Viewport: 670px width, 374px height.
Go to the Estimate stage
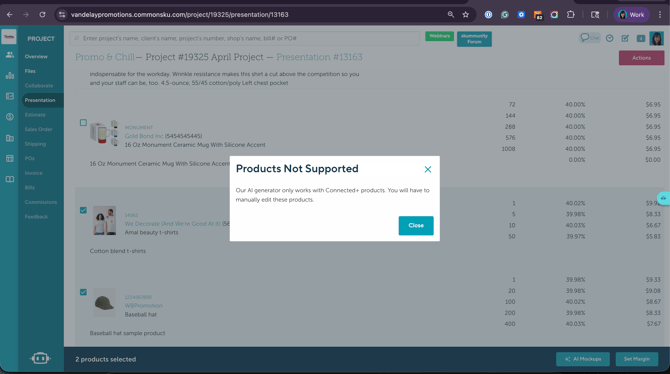(35, 115)
